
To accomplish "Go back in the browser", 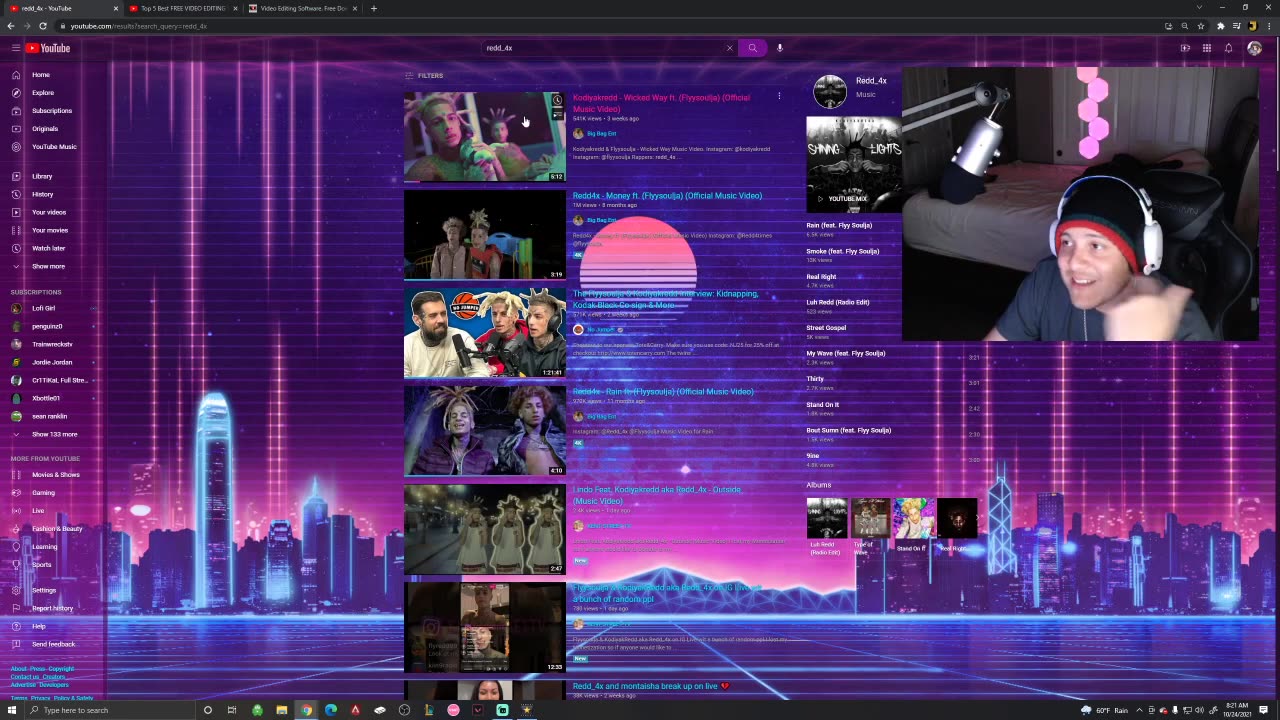I will tap(10, 26).
